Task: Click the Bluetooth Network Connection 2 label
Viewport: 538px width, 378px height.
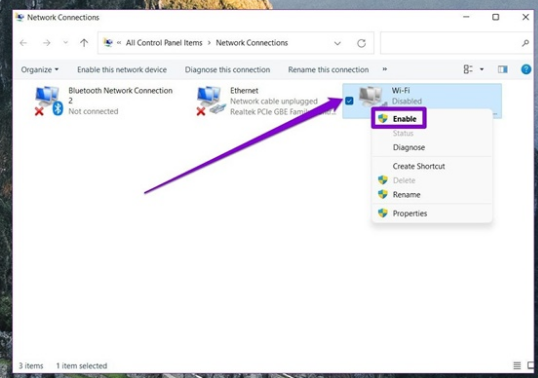Action: pyautogui.click(x=120, y=95)
